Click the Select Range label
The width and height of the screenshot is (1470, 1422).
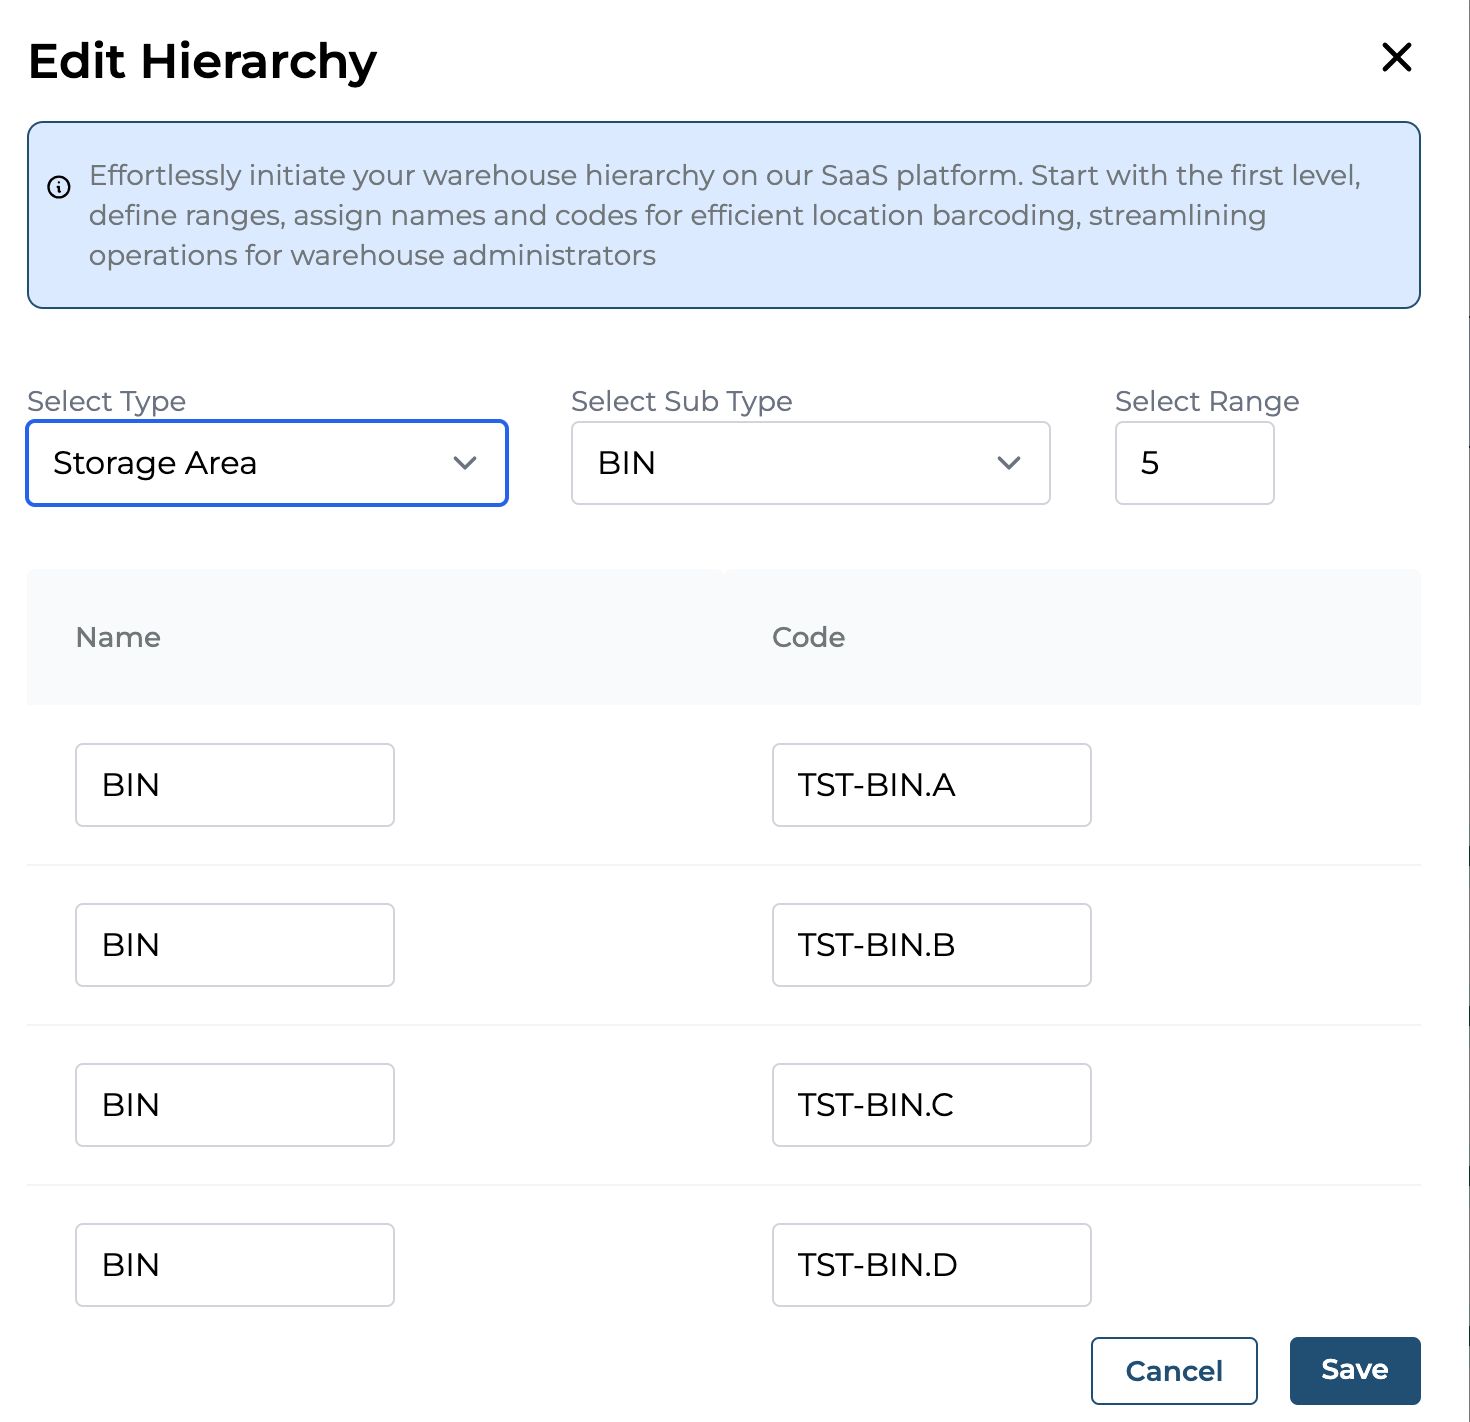(1206, 401)
